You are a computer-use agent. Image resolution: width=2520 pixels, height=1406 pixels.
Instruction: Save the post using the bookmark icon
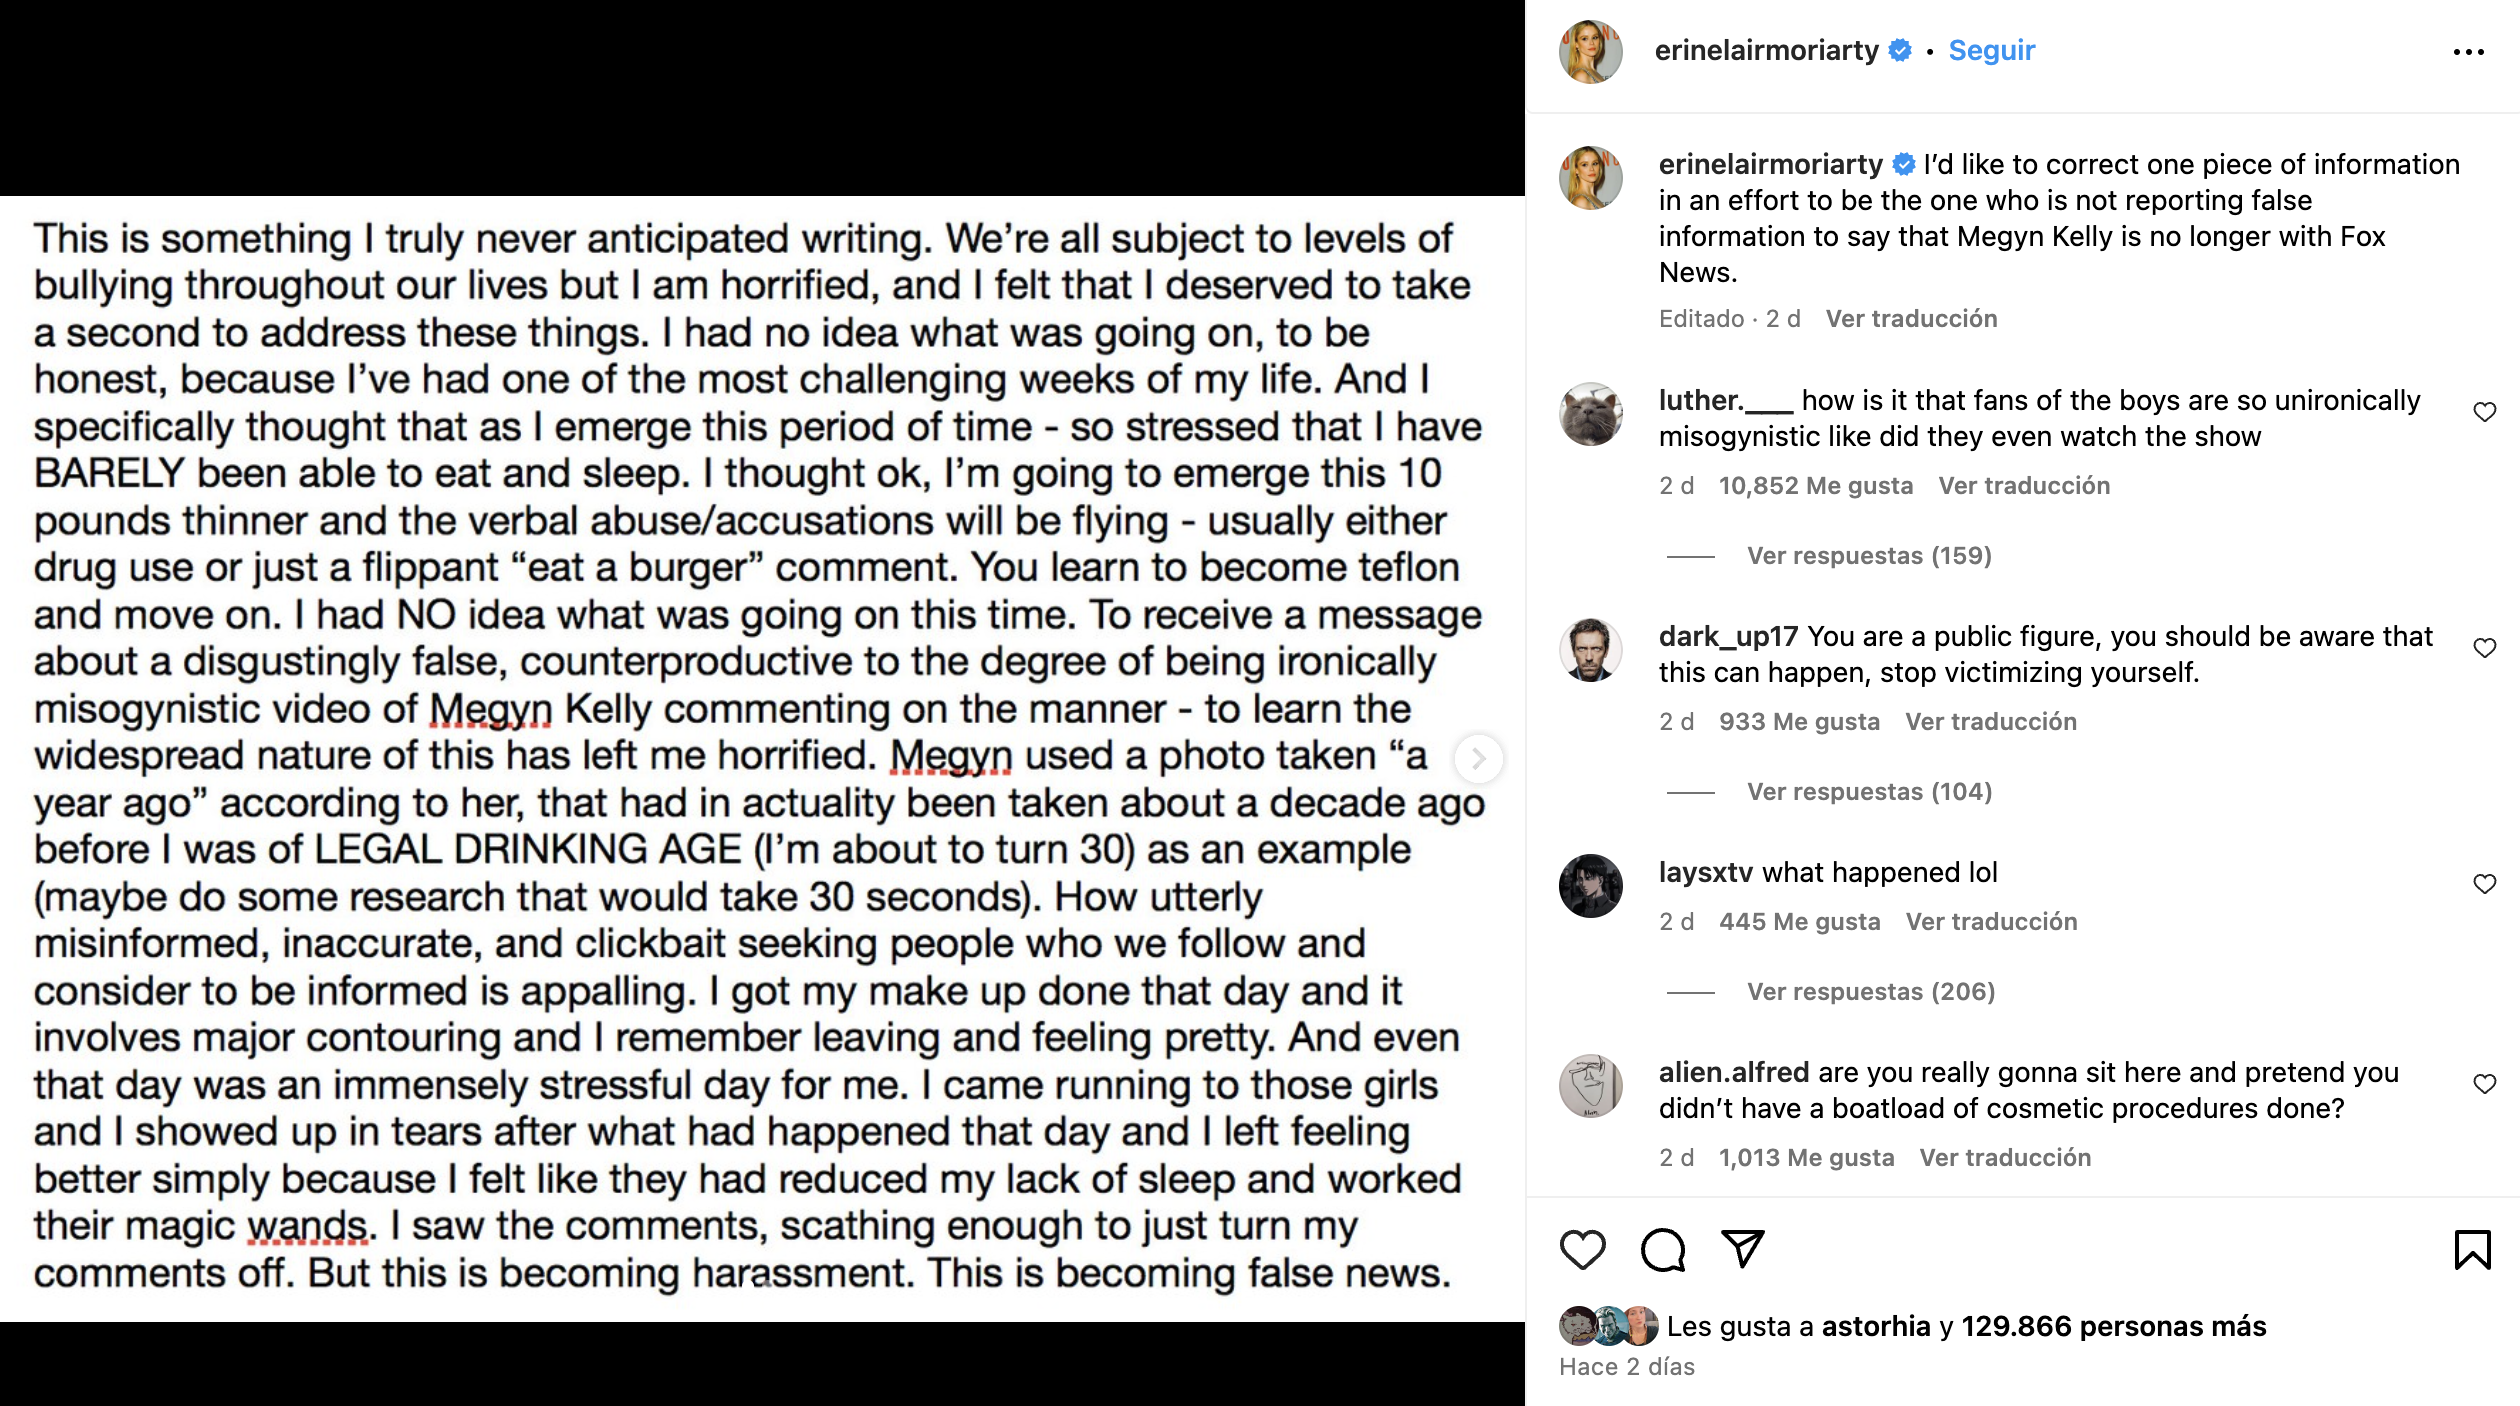click(x=2475, y=1249)
